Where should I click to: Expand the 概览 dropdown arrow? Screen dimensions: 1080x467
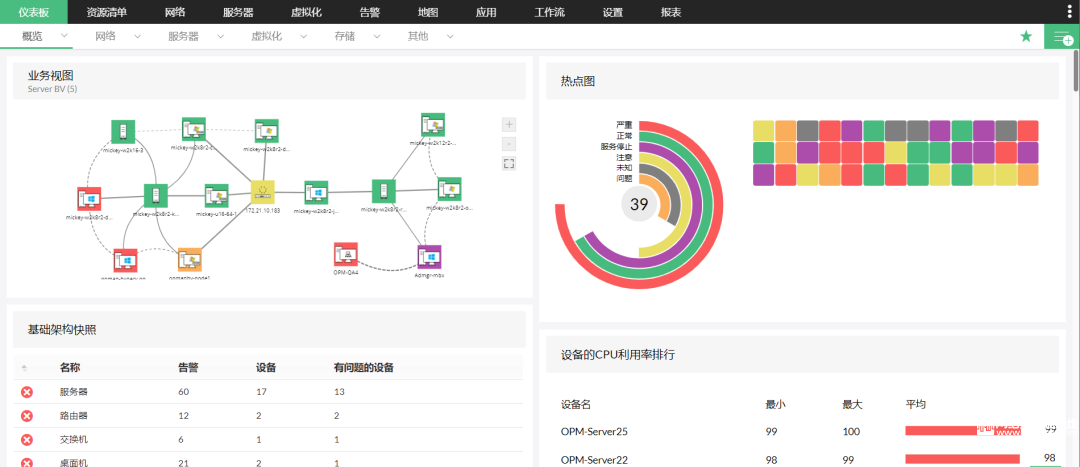click(x=64, y=37)
